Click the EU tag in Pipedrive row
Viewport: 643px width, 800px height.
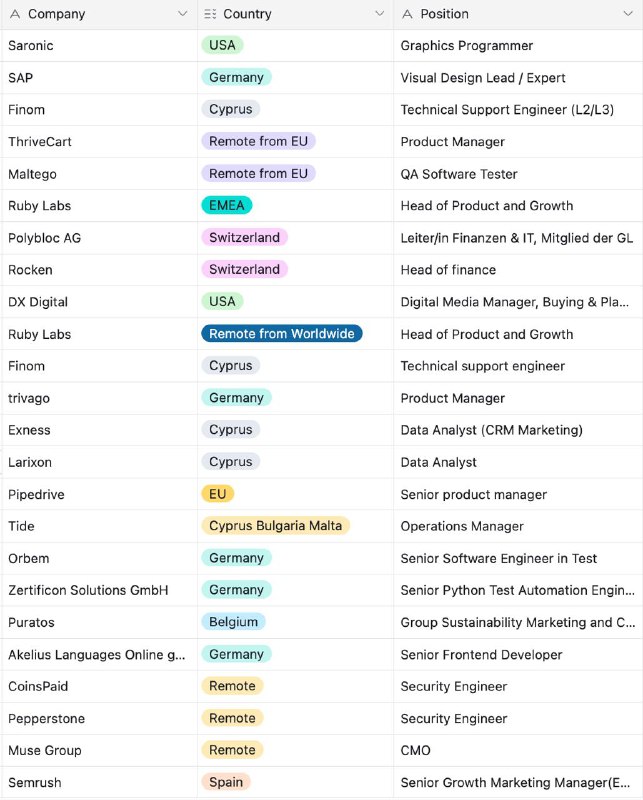point(218,493)
